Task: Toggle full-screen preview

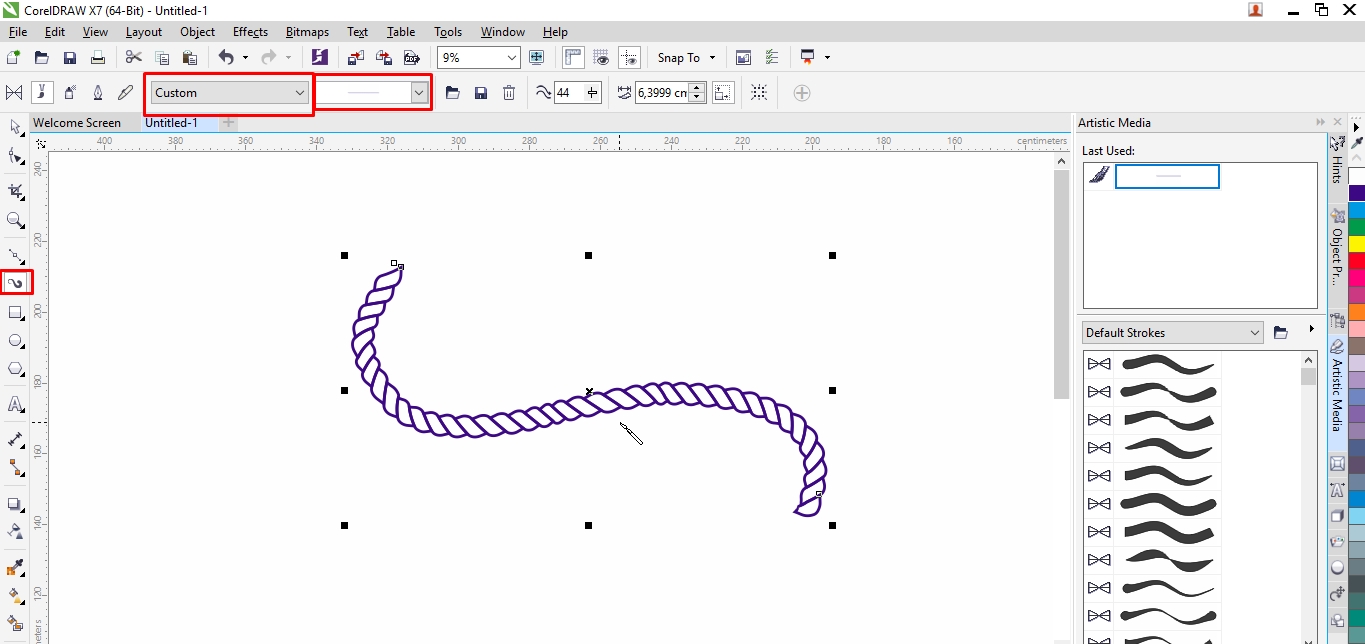Action: click(x=537, y=58)
